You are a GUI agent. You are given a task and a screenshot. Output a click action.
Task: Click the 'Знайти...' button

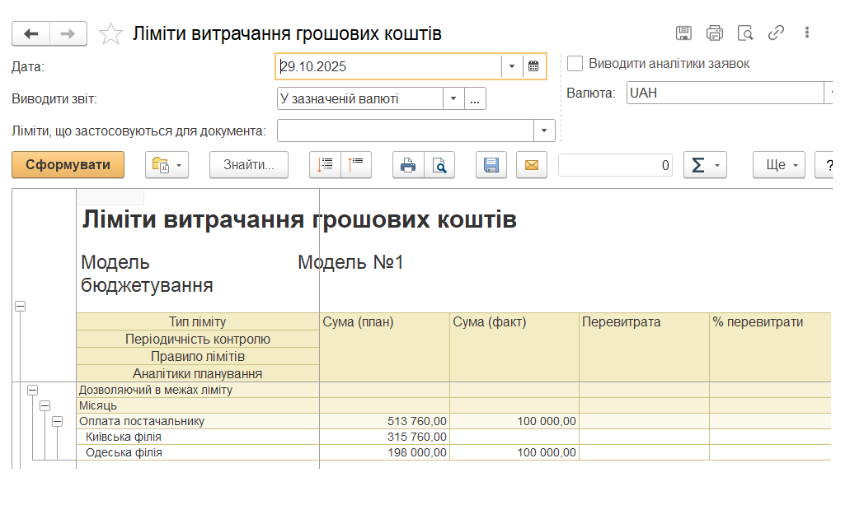tap(248, 166)
